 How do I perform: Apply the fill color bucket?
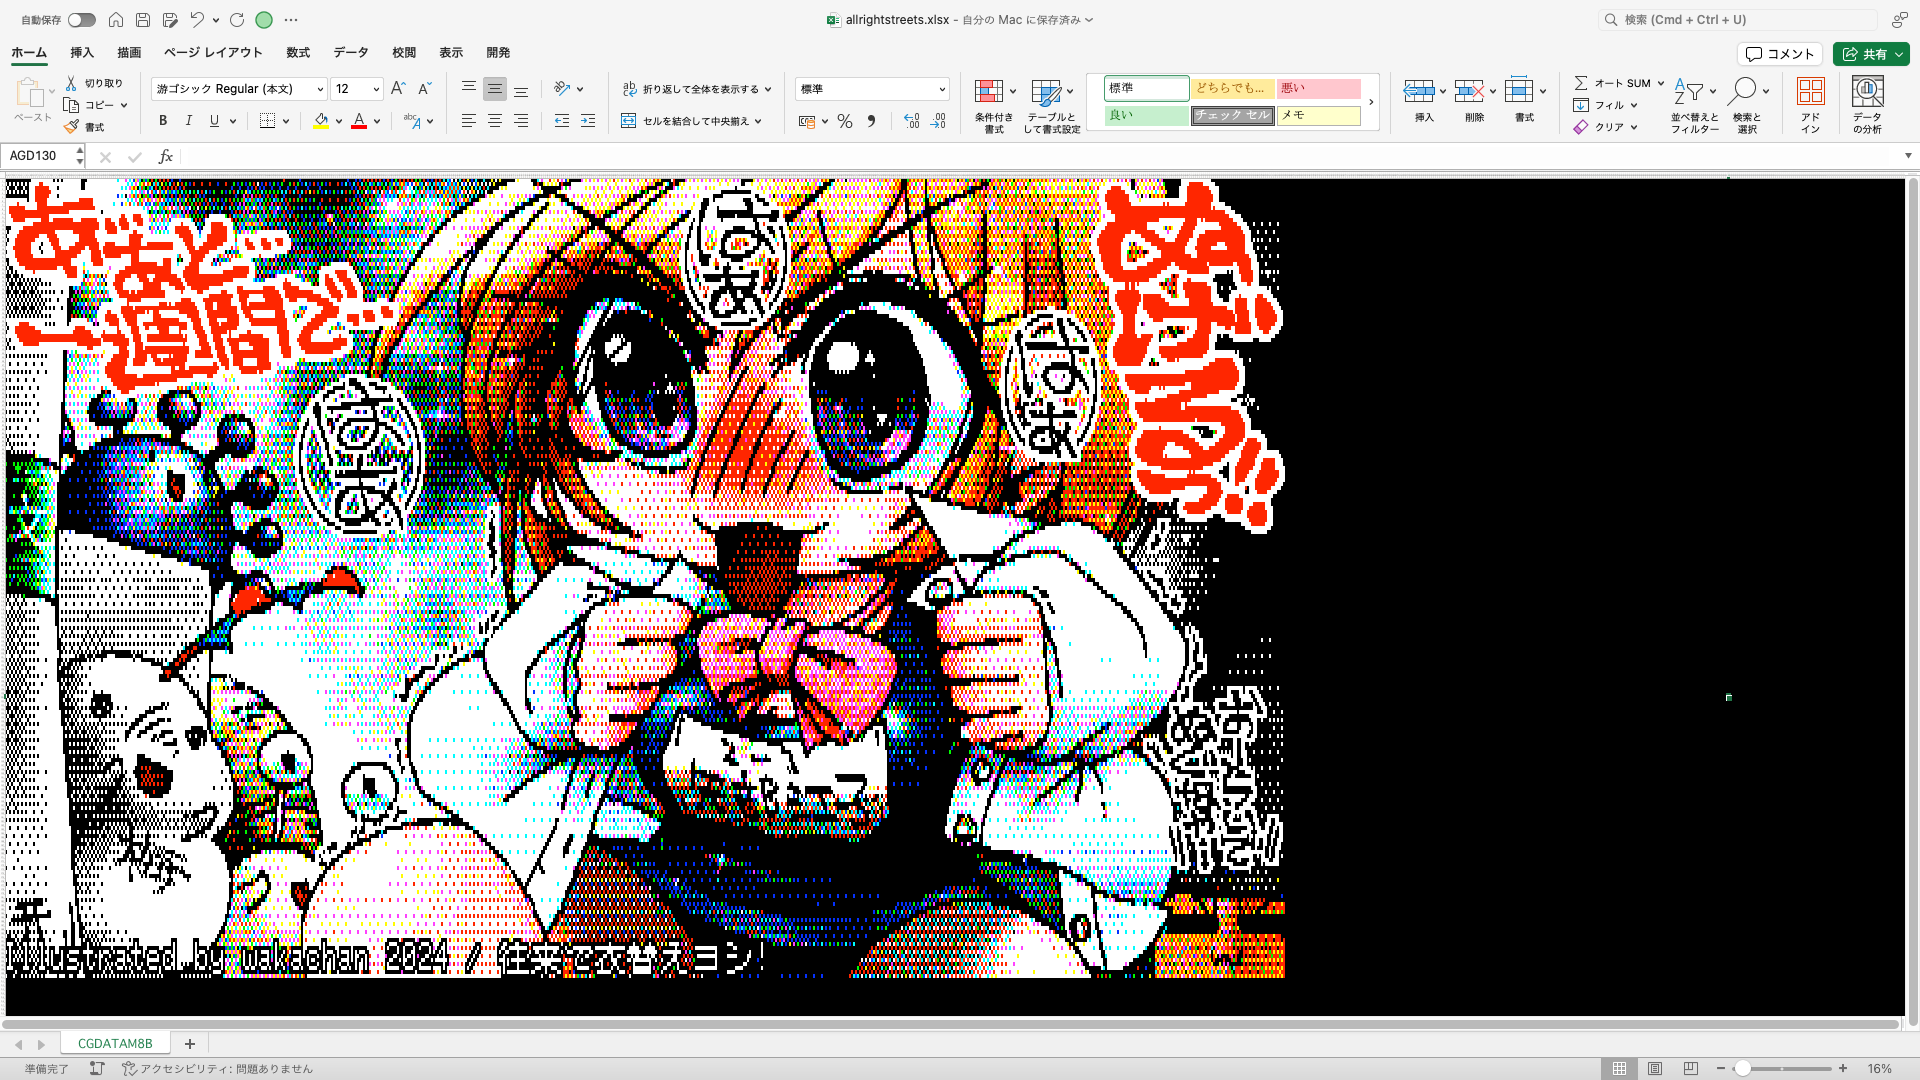pyautogui.click(x=321, y=121)
